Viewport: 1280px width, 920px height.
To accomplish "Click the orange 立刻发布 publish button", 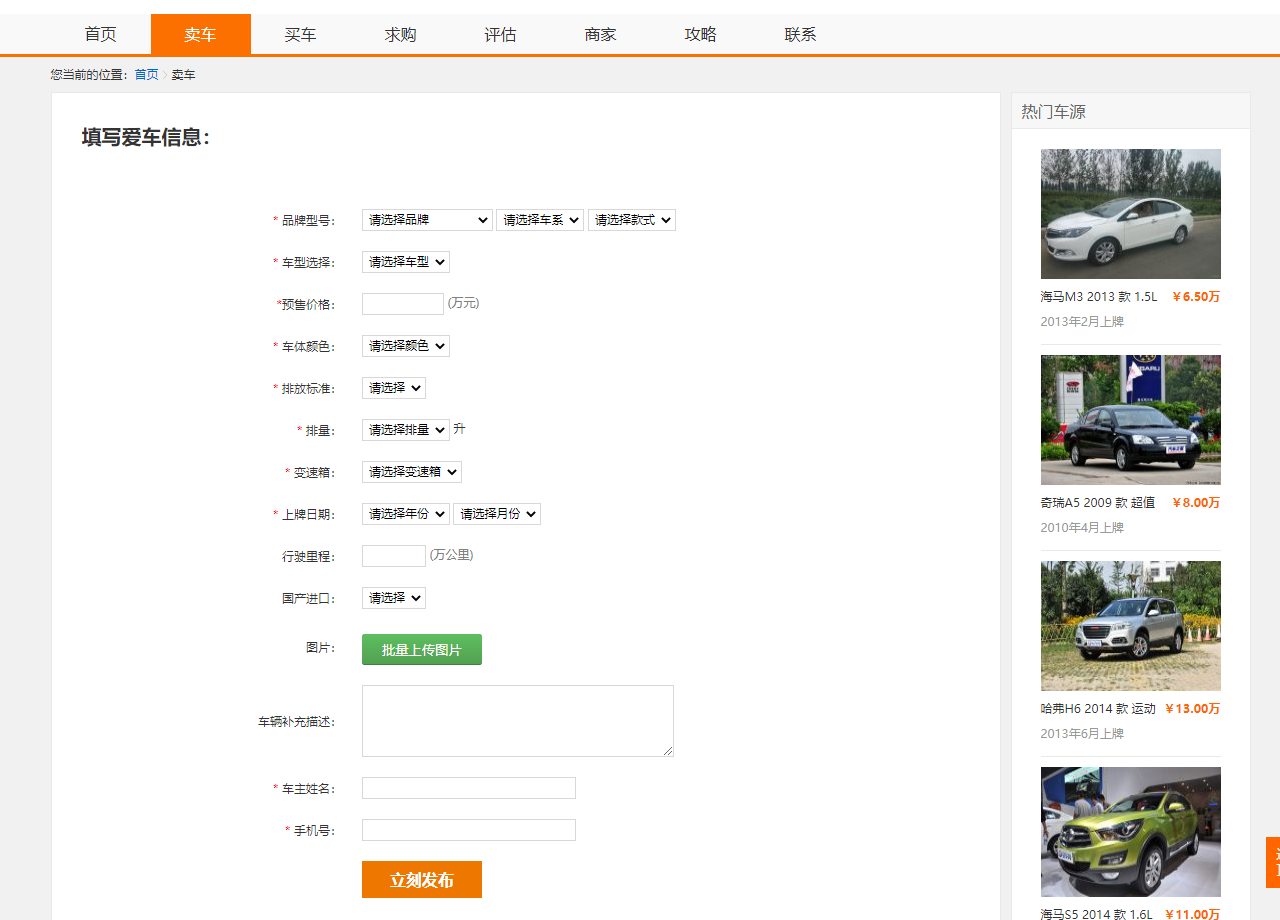I will click(x=421, y=879).
